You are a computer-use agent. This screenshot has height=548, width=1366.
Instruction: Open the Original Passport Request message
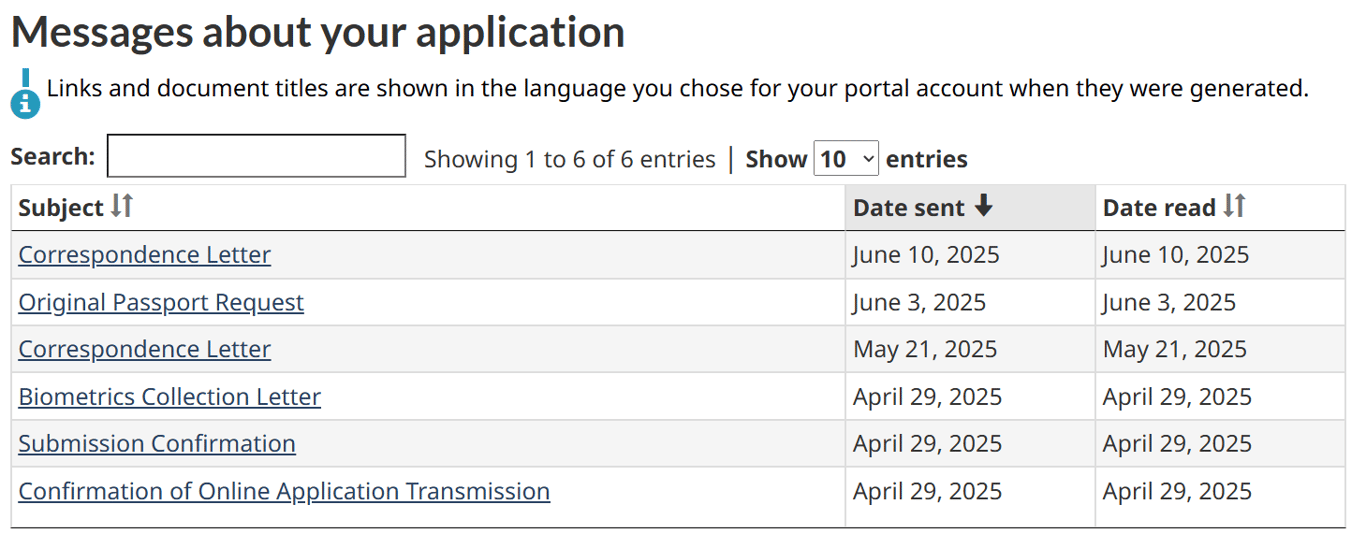pos(161,302)
